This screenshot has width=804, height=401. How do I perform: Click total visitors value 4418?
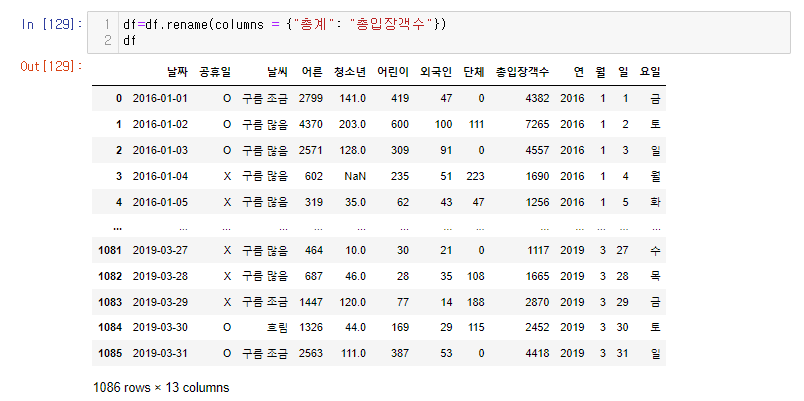tap(537, 353)
